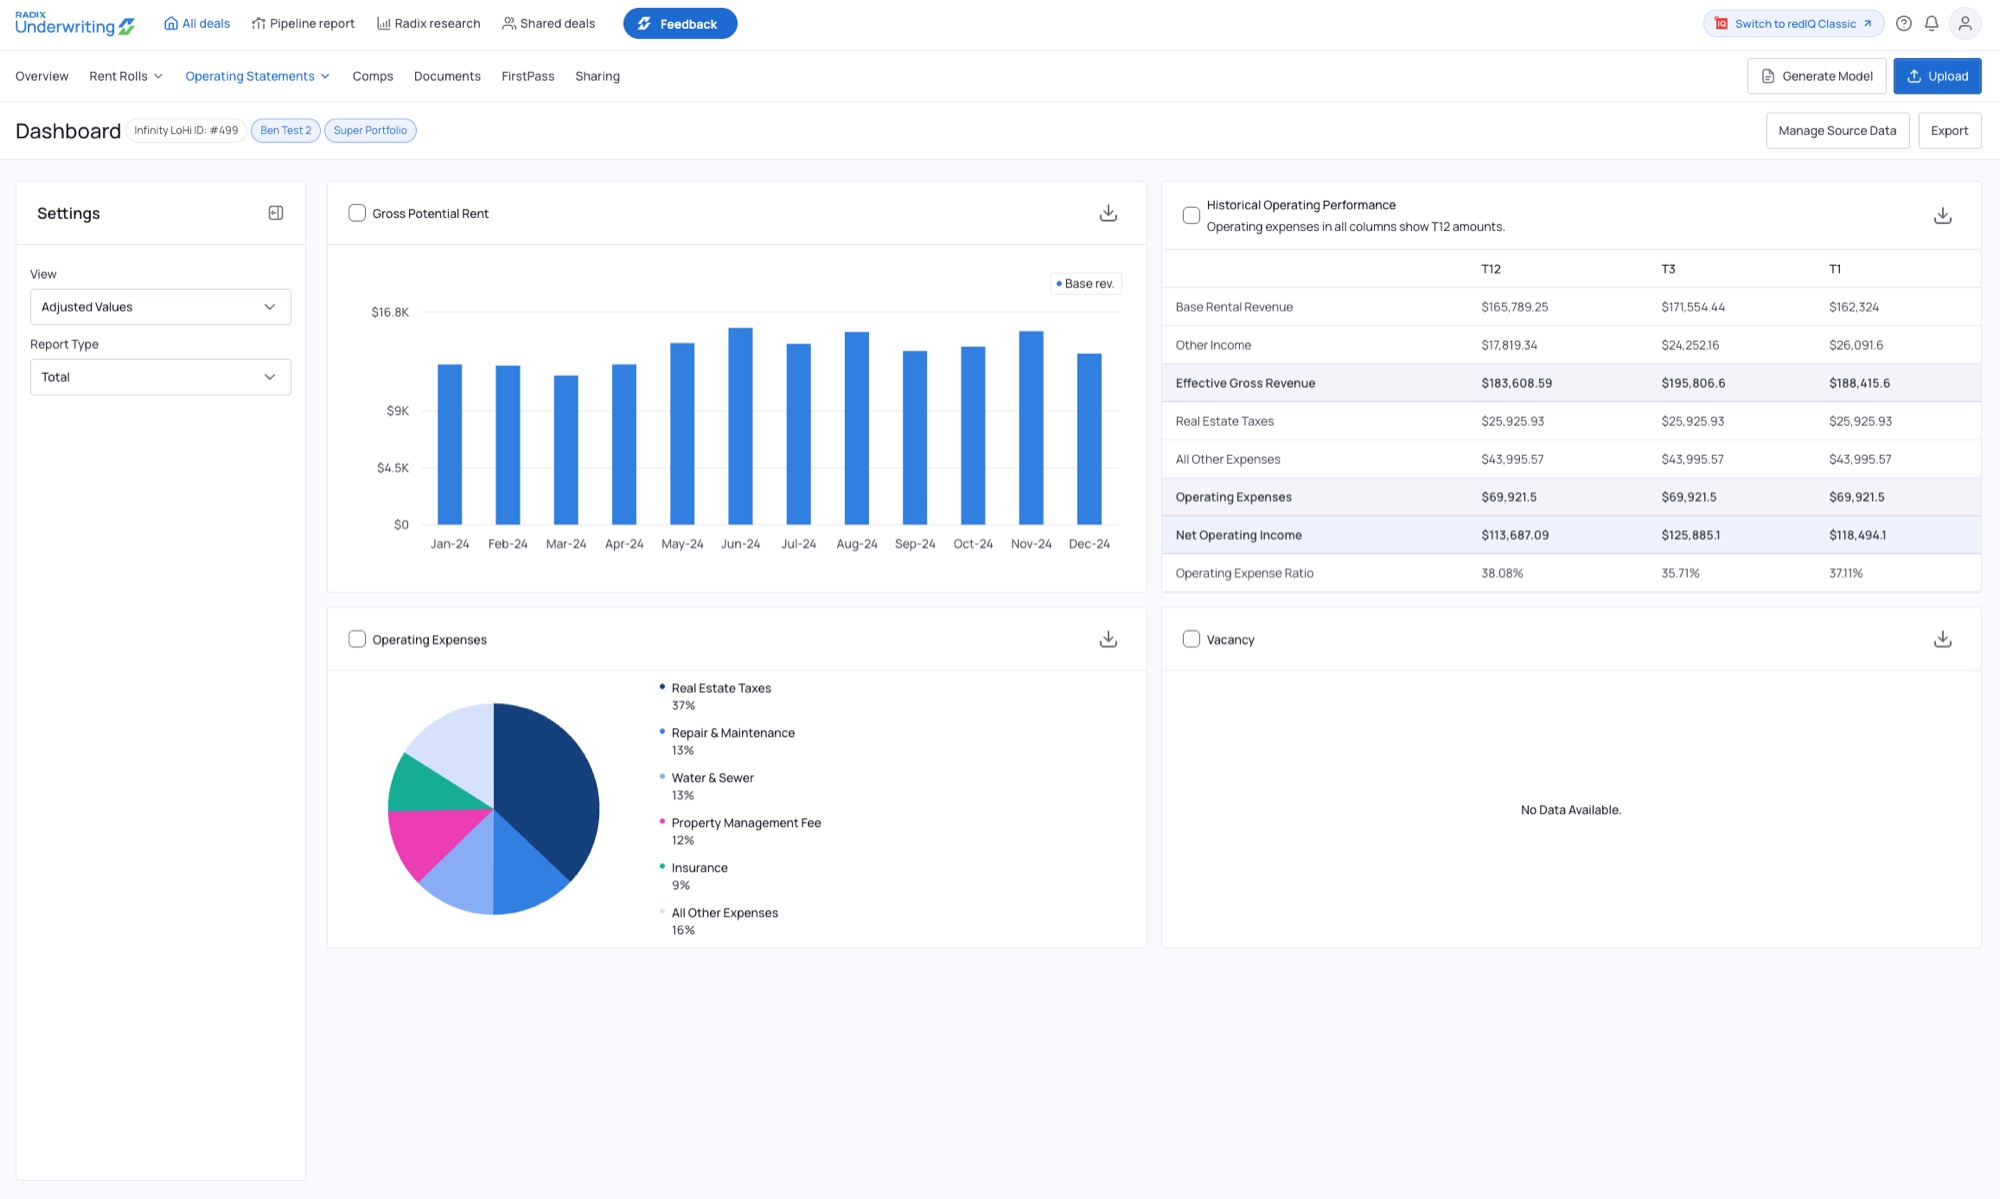Open the help question mark icon
The width and height of the screenshot is (2000, 1199).
pos(1904,24)
